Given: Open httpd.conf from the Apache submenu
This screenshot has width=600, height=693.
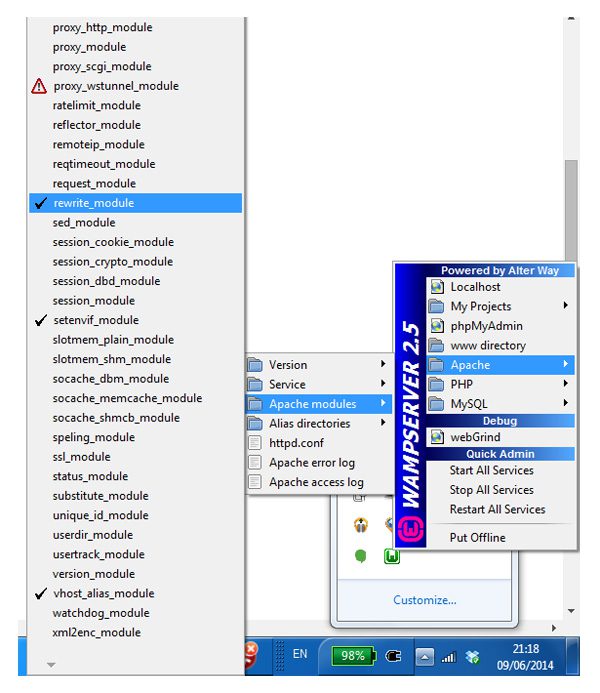Looking at the screenshot, I should 319,443.
